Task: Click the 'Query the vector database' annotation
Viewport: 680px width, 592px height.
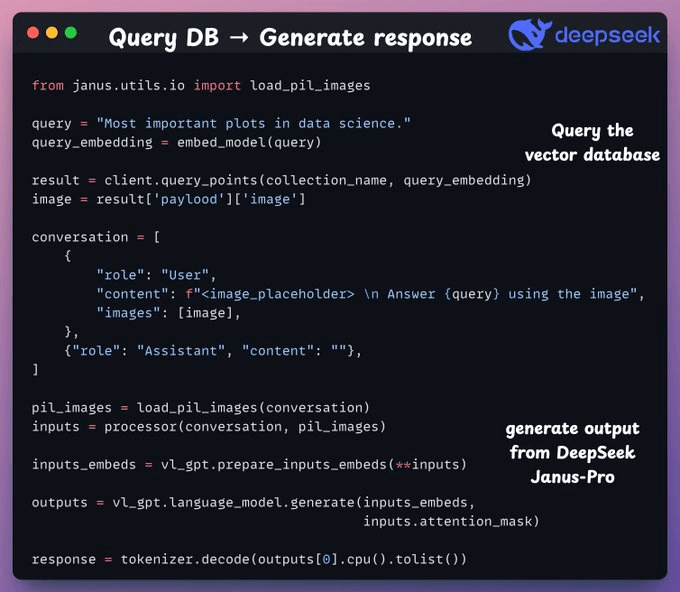Action: pos(592,143)
